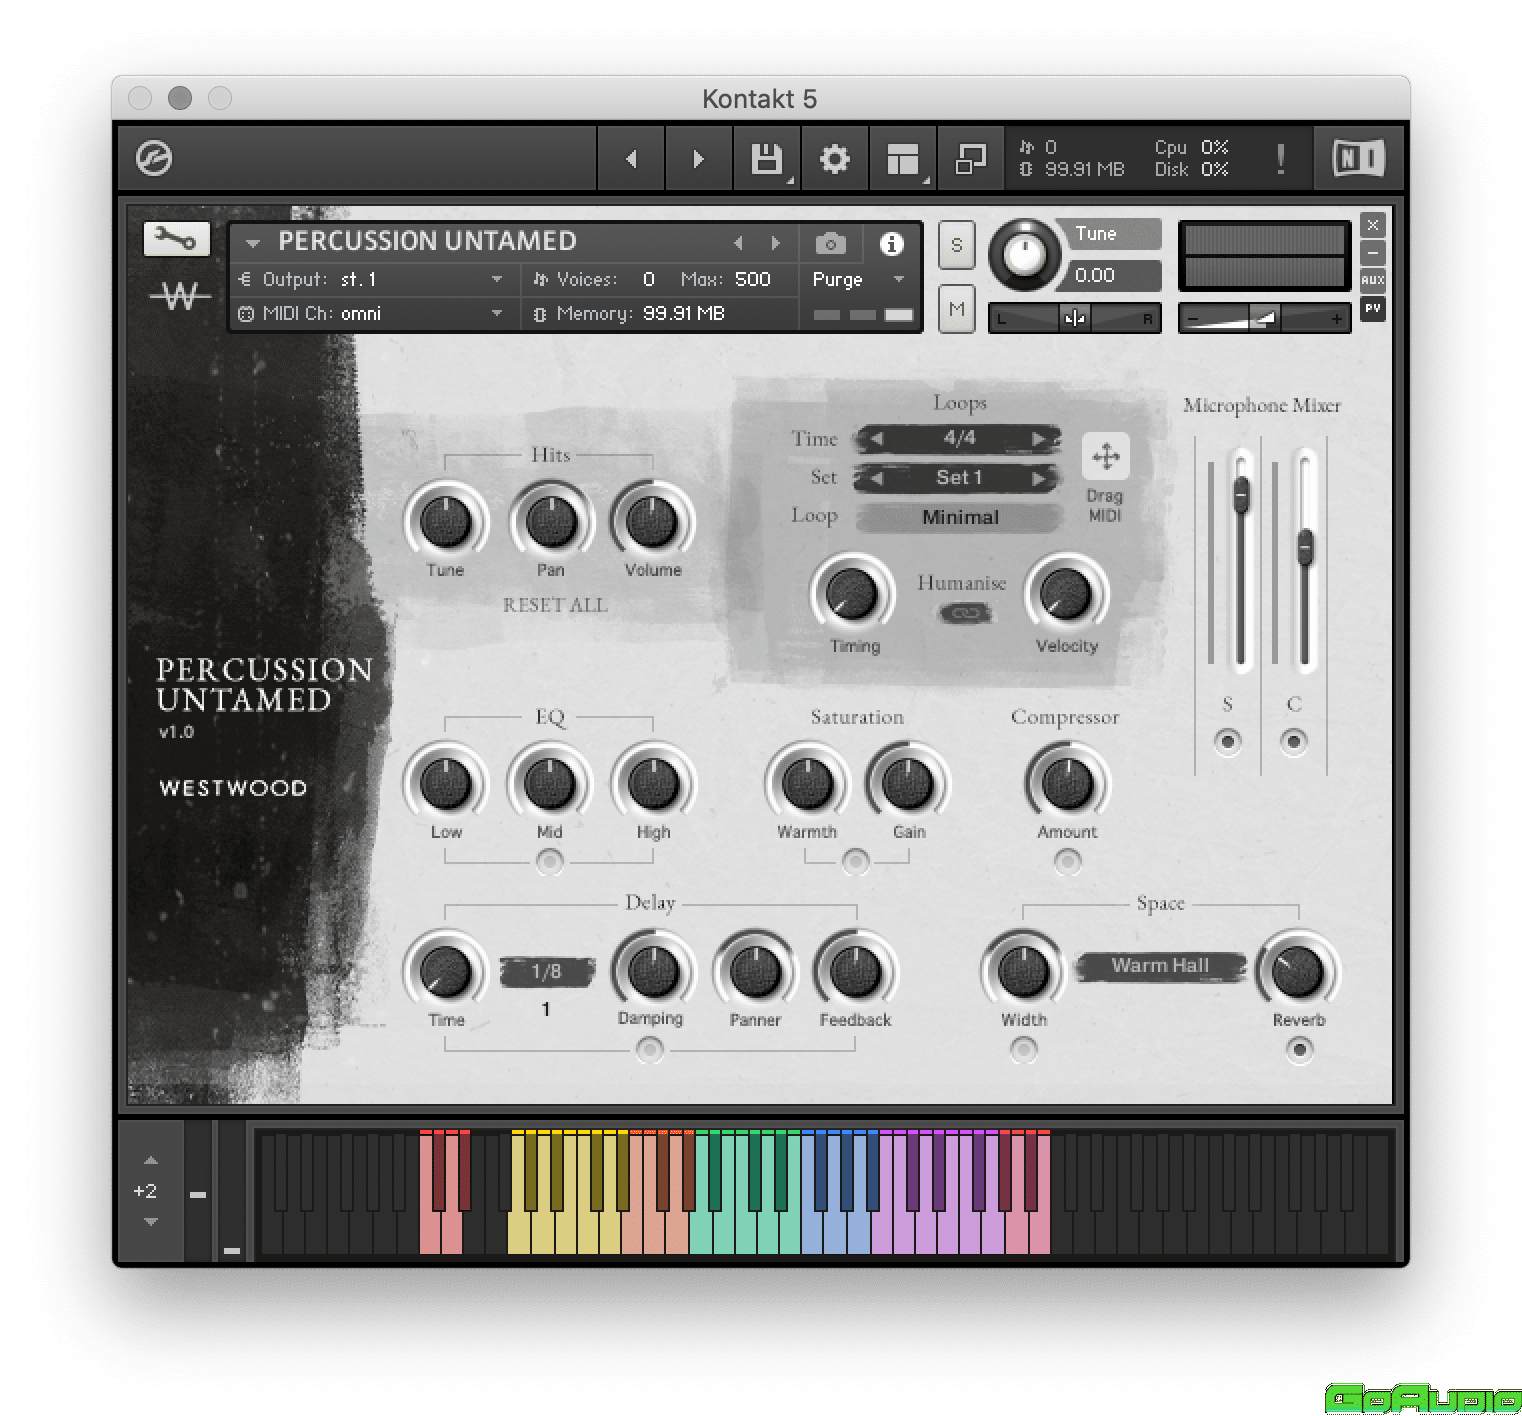Click the Warm Hall reverb selector
This screenshot has width=1522, height=1416.
pyautogui.click(x=1160, y=966)
